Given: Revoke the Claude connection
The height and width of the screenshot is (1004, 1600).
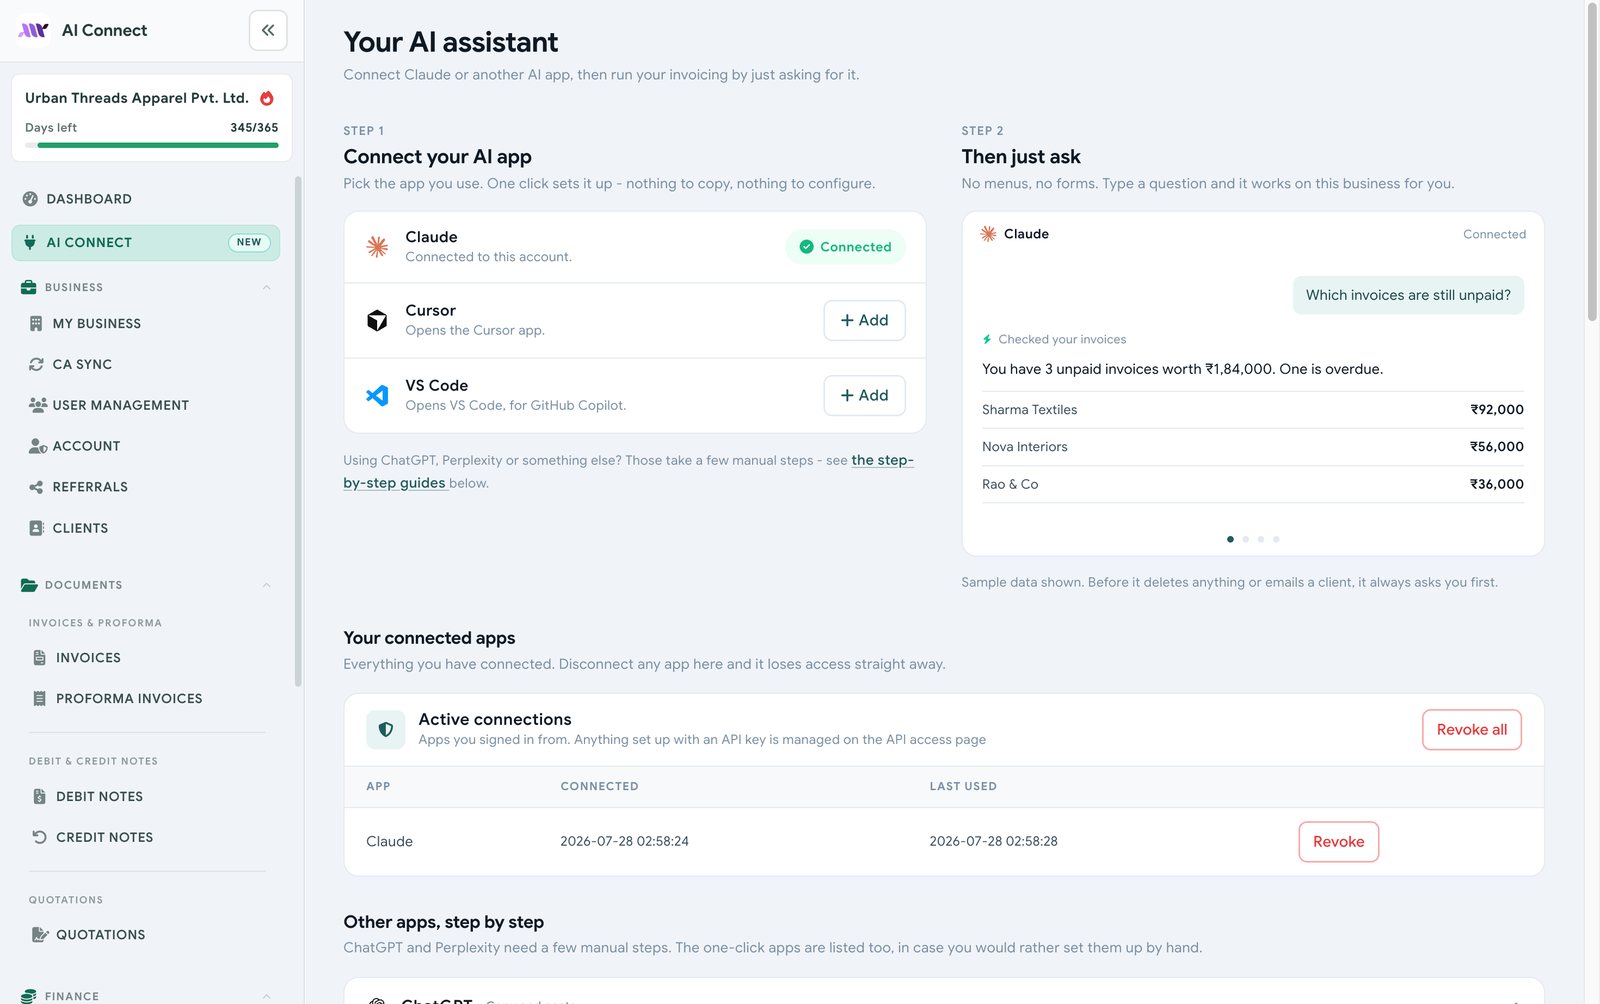Looking at the screenshot, I should click(1339, 842).
